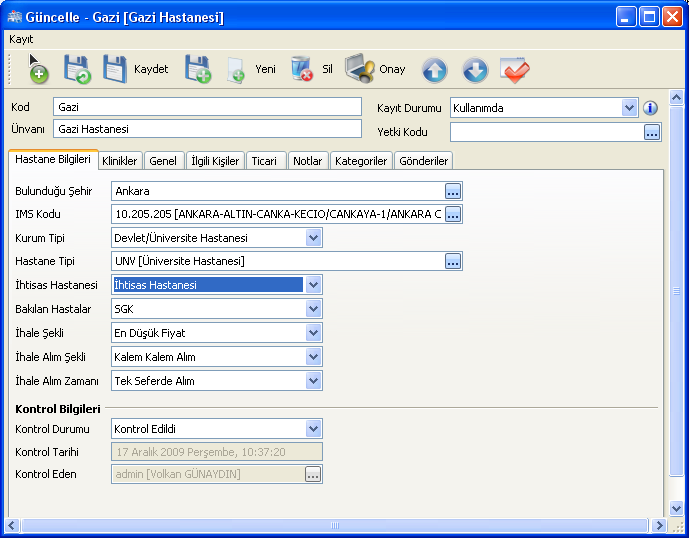Click the Kaydet save button
Image resolution: width=689 pixels, height=538 pixels.
coord(135,69)
